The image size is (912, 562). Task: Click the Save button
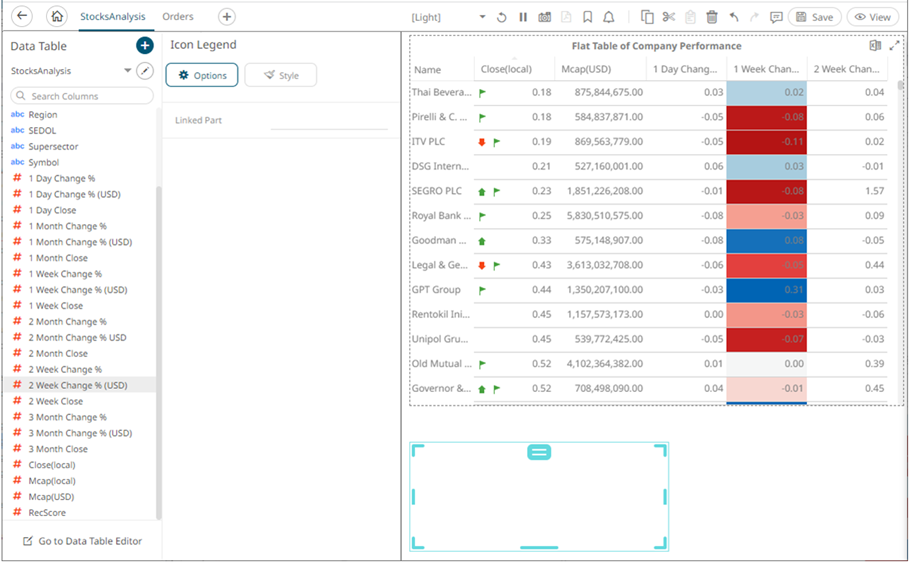point(814,17)
